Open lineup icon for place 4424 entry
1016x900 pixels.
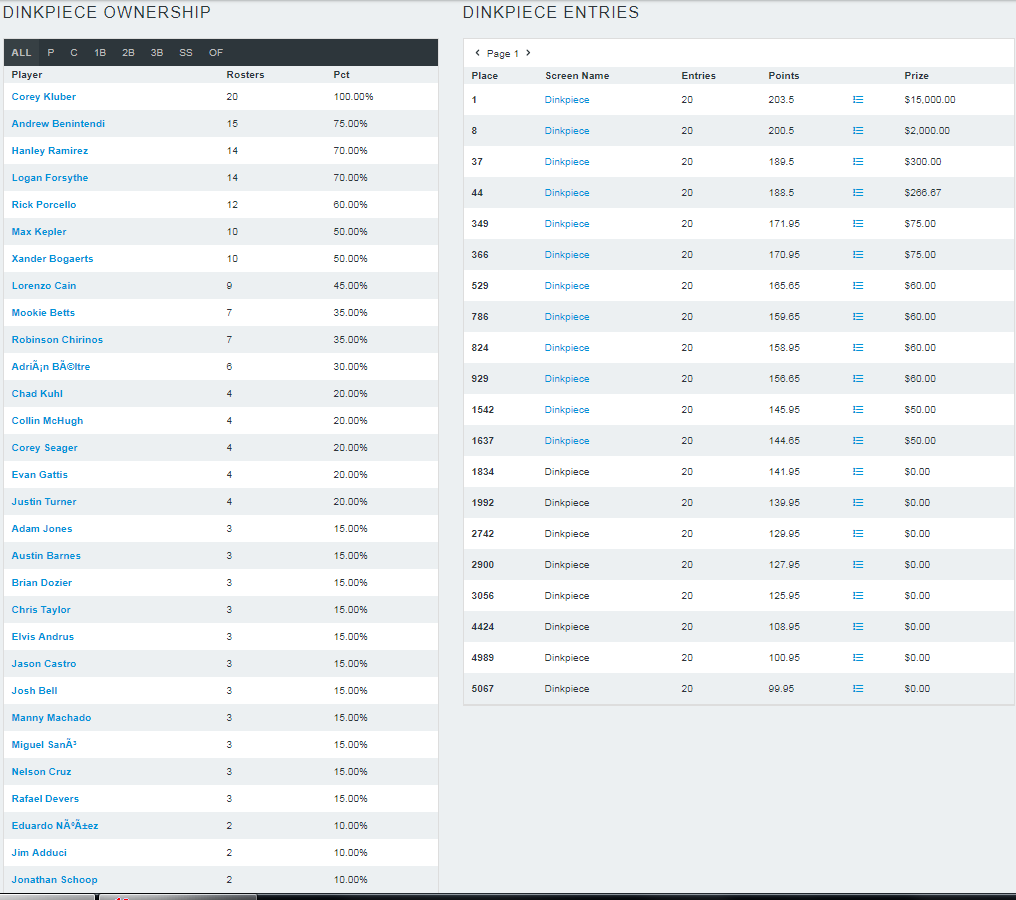pos(858,627)
